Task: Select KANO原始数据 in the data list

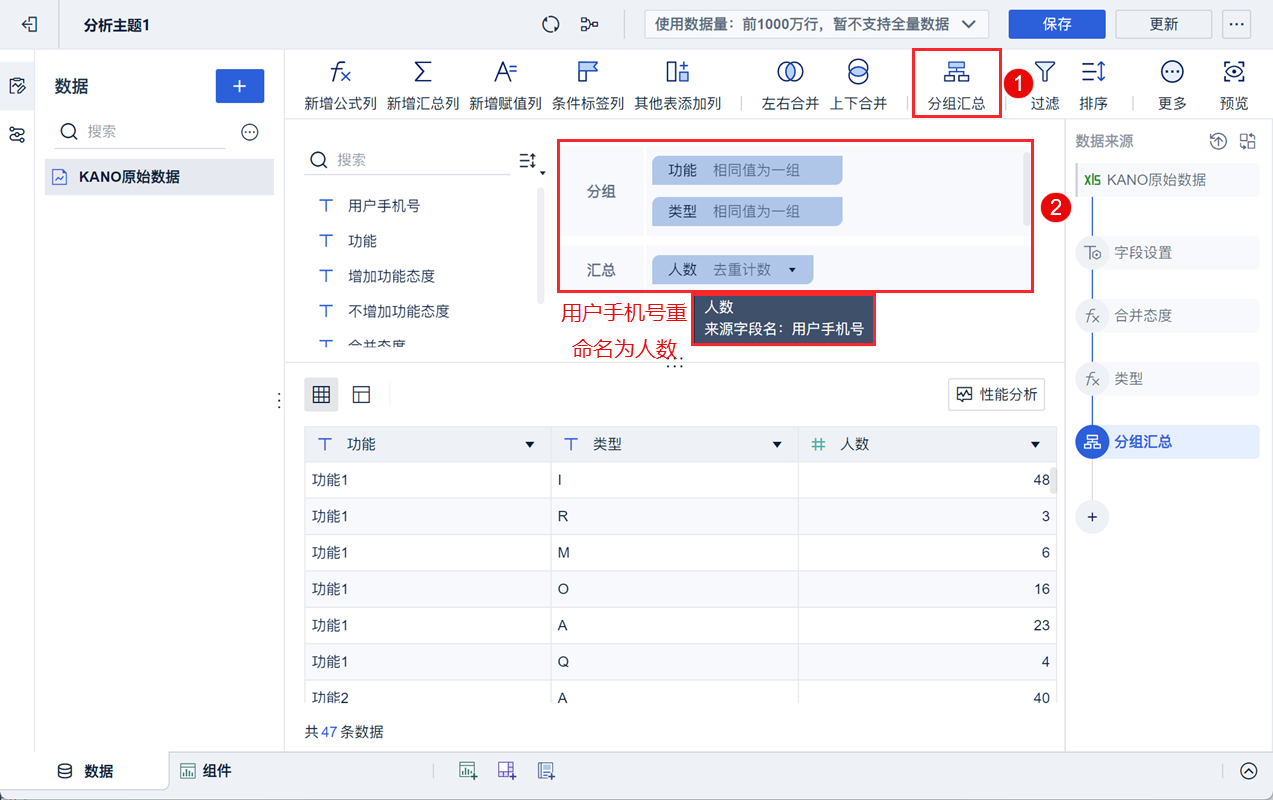Action: (159, 177)
